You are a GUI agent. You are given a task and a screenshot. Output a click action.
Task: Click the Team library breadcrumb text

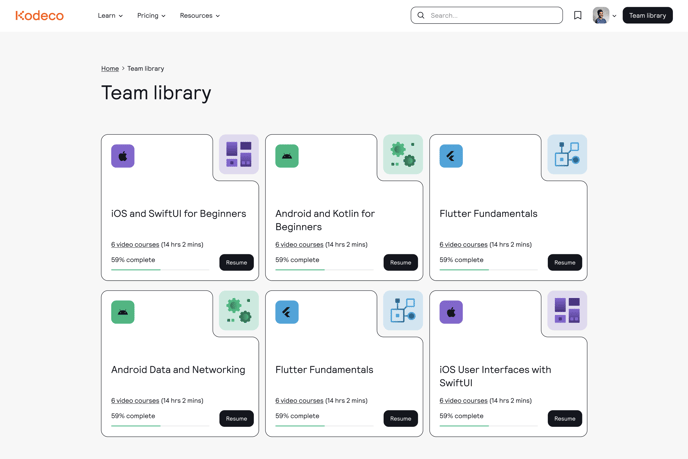[x=146, y=68]
